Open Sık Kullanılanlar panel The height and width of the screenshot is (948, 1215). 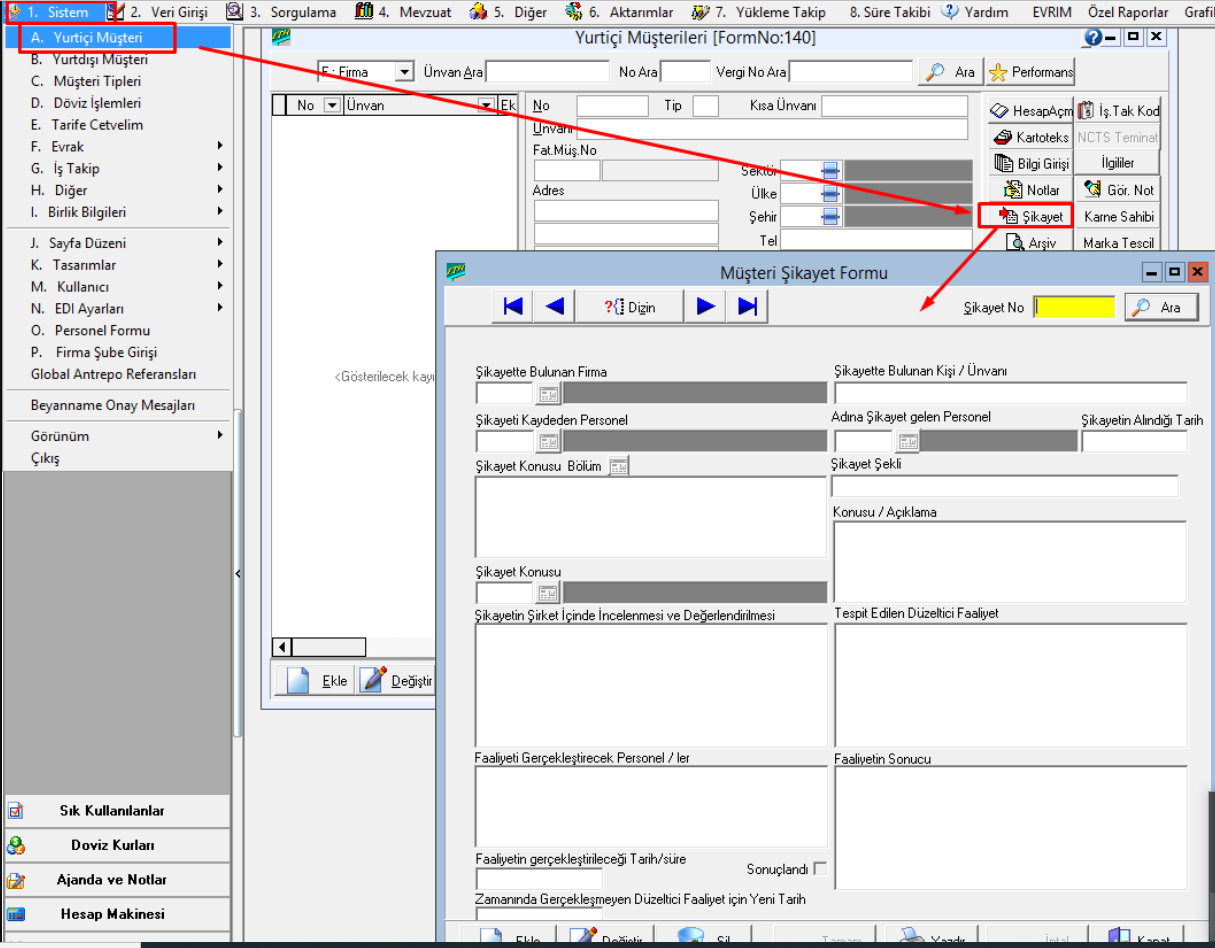117,811
